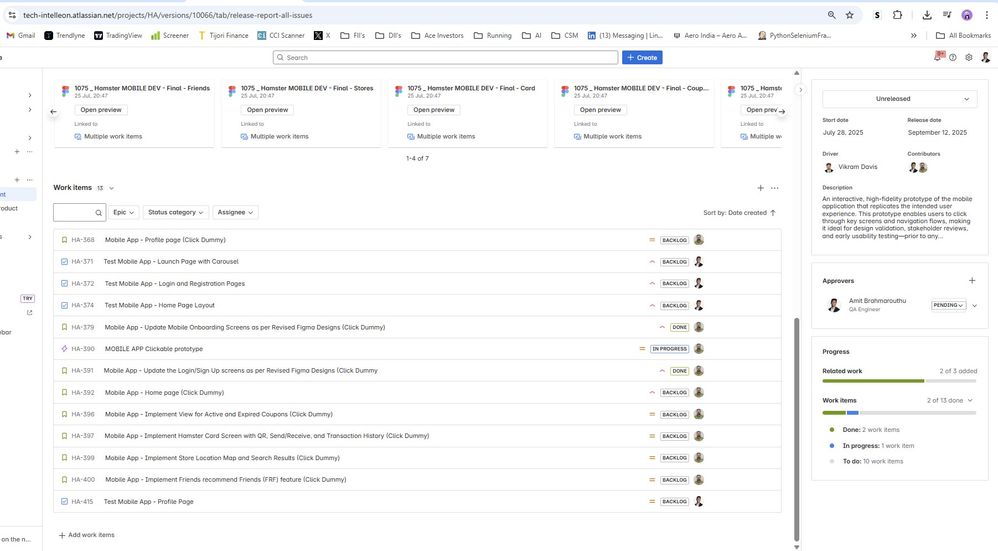998x551 pixels.
Task: Click the priority icon on HA-392 row
Action: point(652,393)
